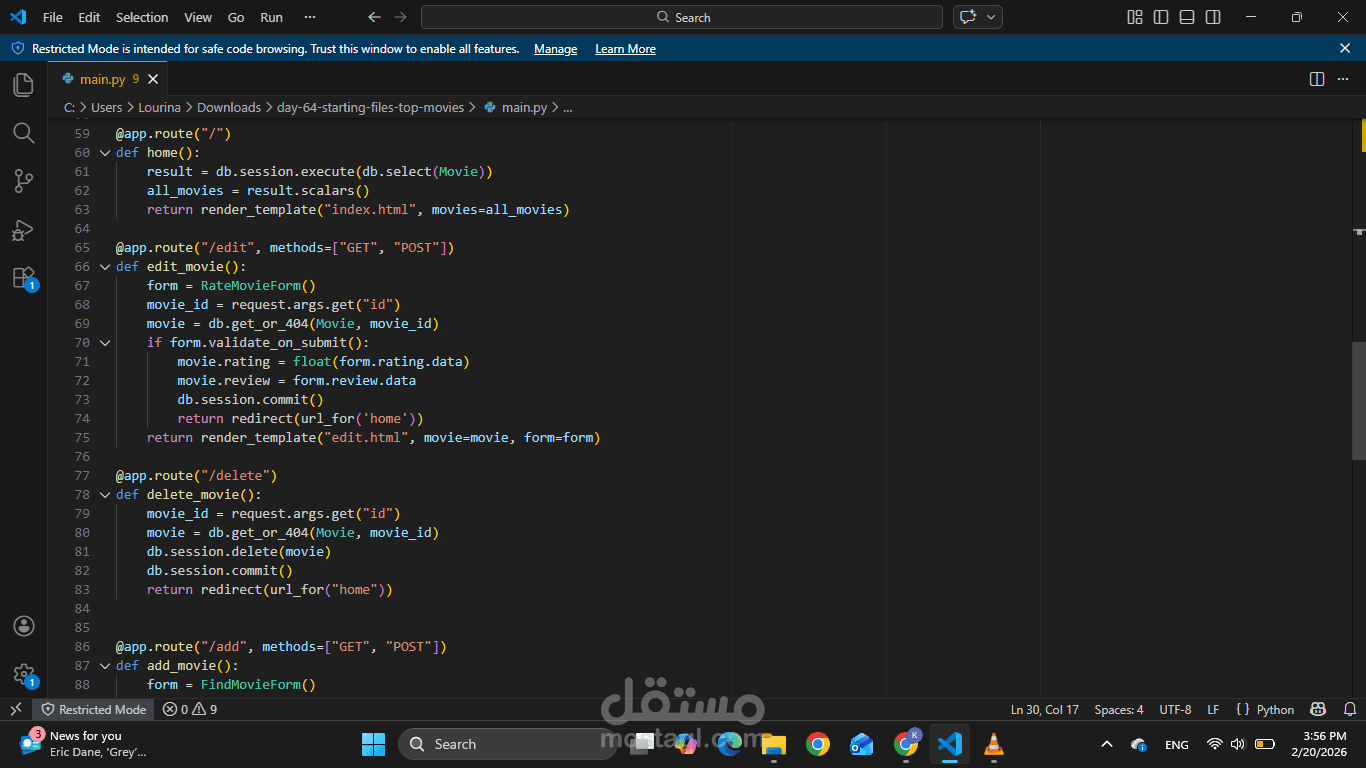
Task: Toggle the Panel layout control
Action: pos(1186,17)
